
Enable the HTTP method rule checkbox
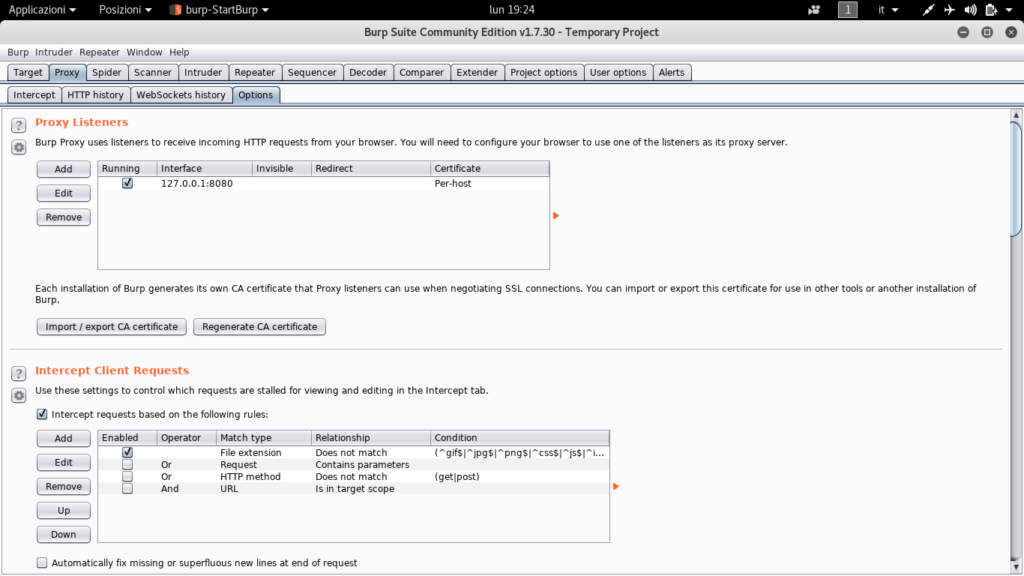click(x=127, y=477)
